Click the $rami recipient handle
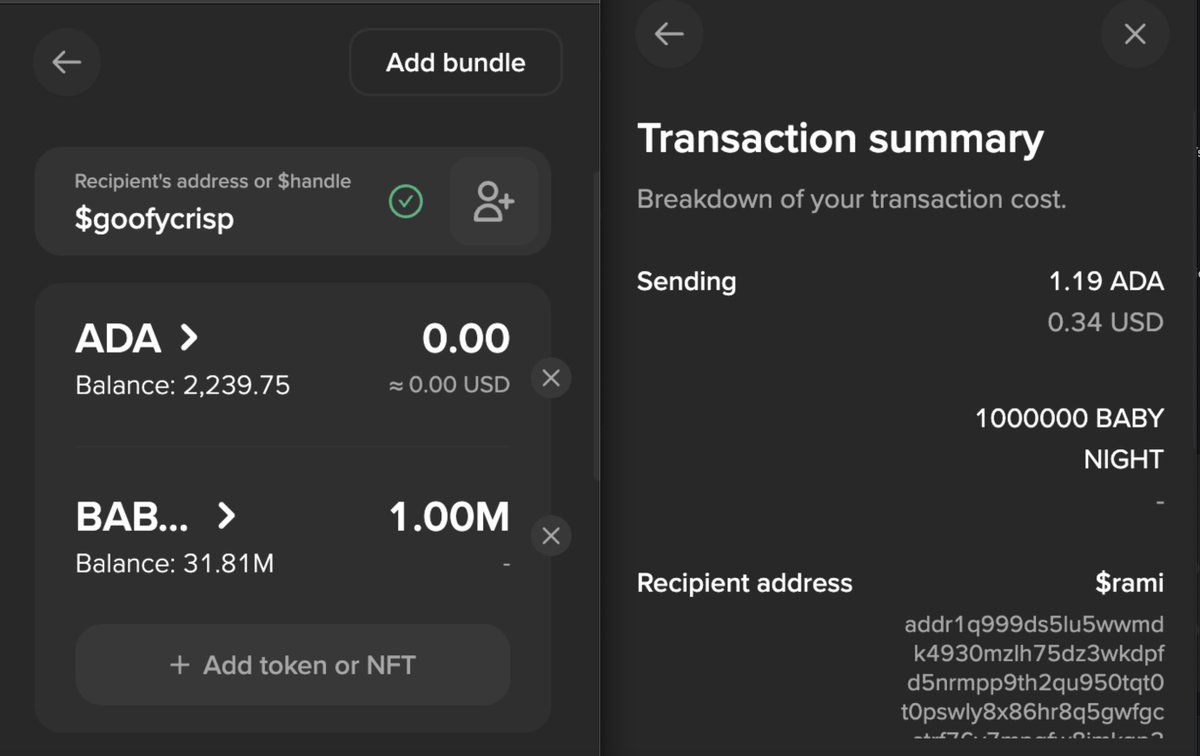The height and width of the screenshot is (756, 1200). (1130, 583)
